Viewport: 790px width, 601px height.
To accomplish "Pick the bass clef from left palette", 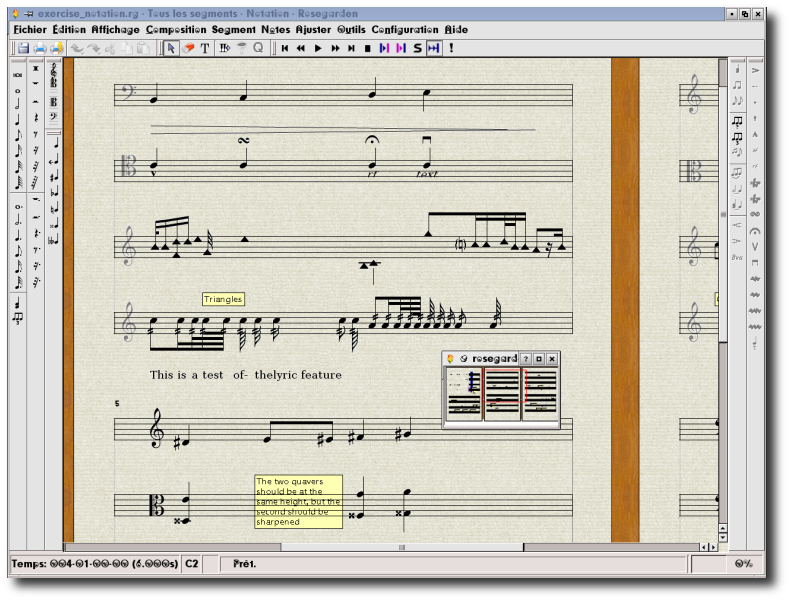I will [x=53, y=115].
